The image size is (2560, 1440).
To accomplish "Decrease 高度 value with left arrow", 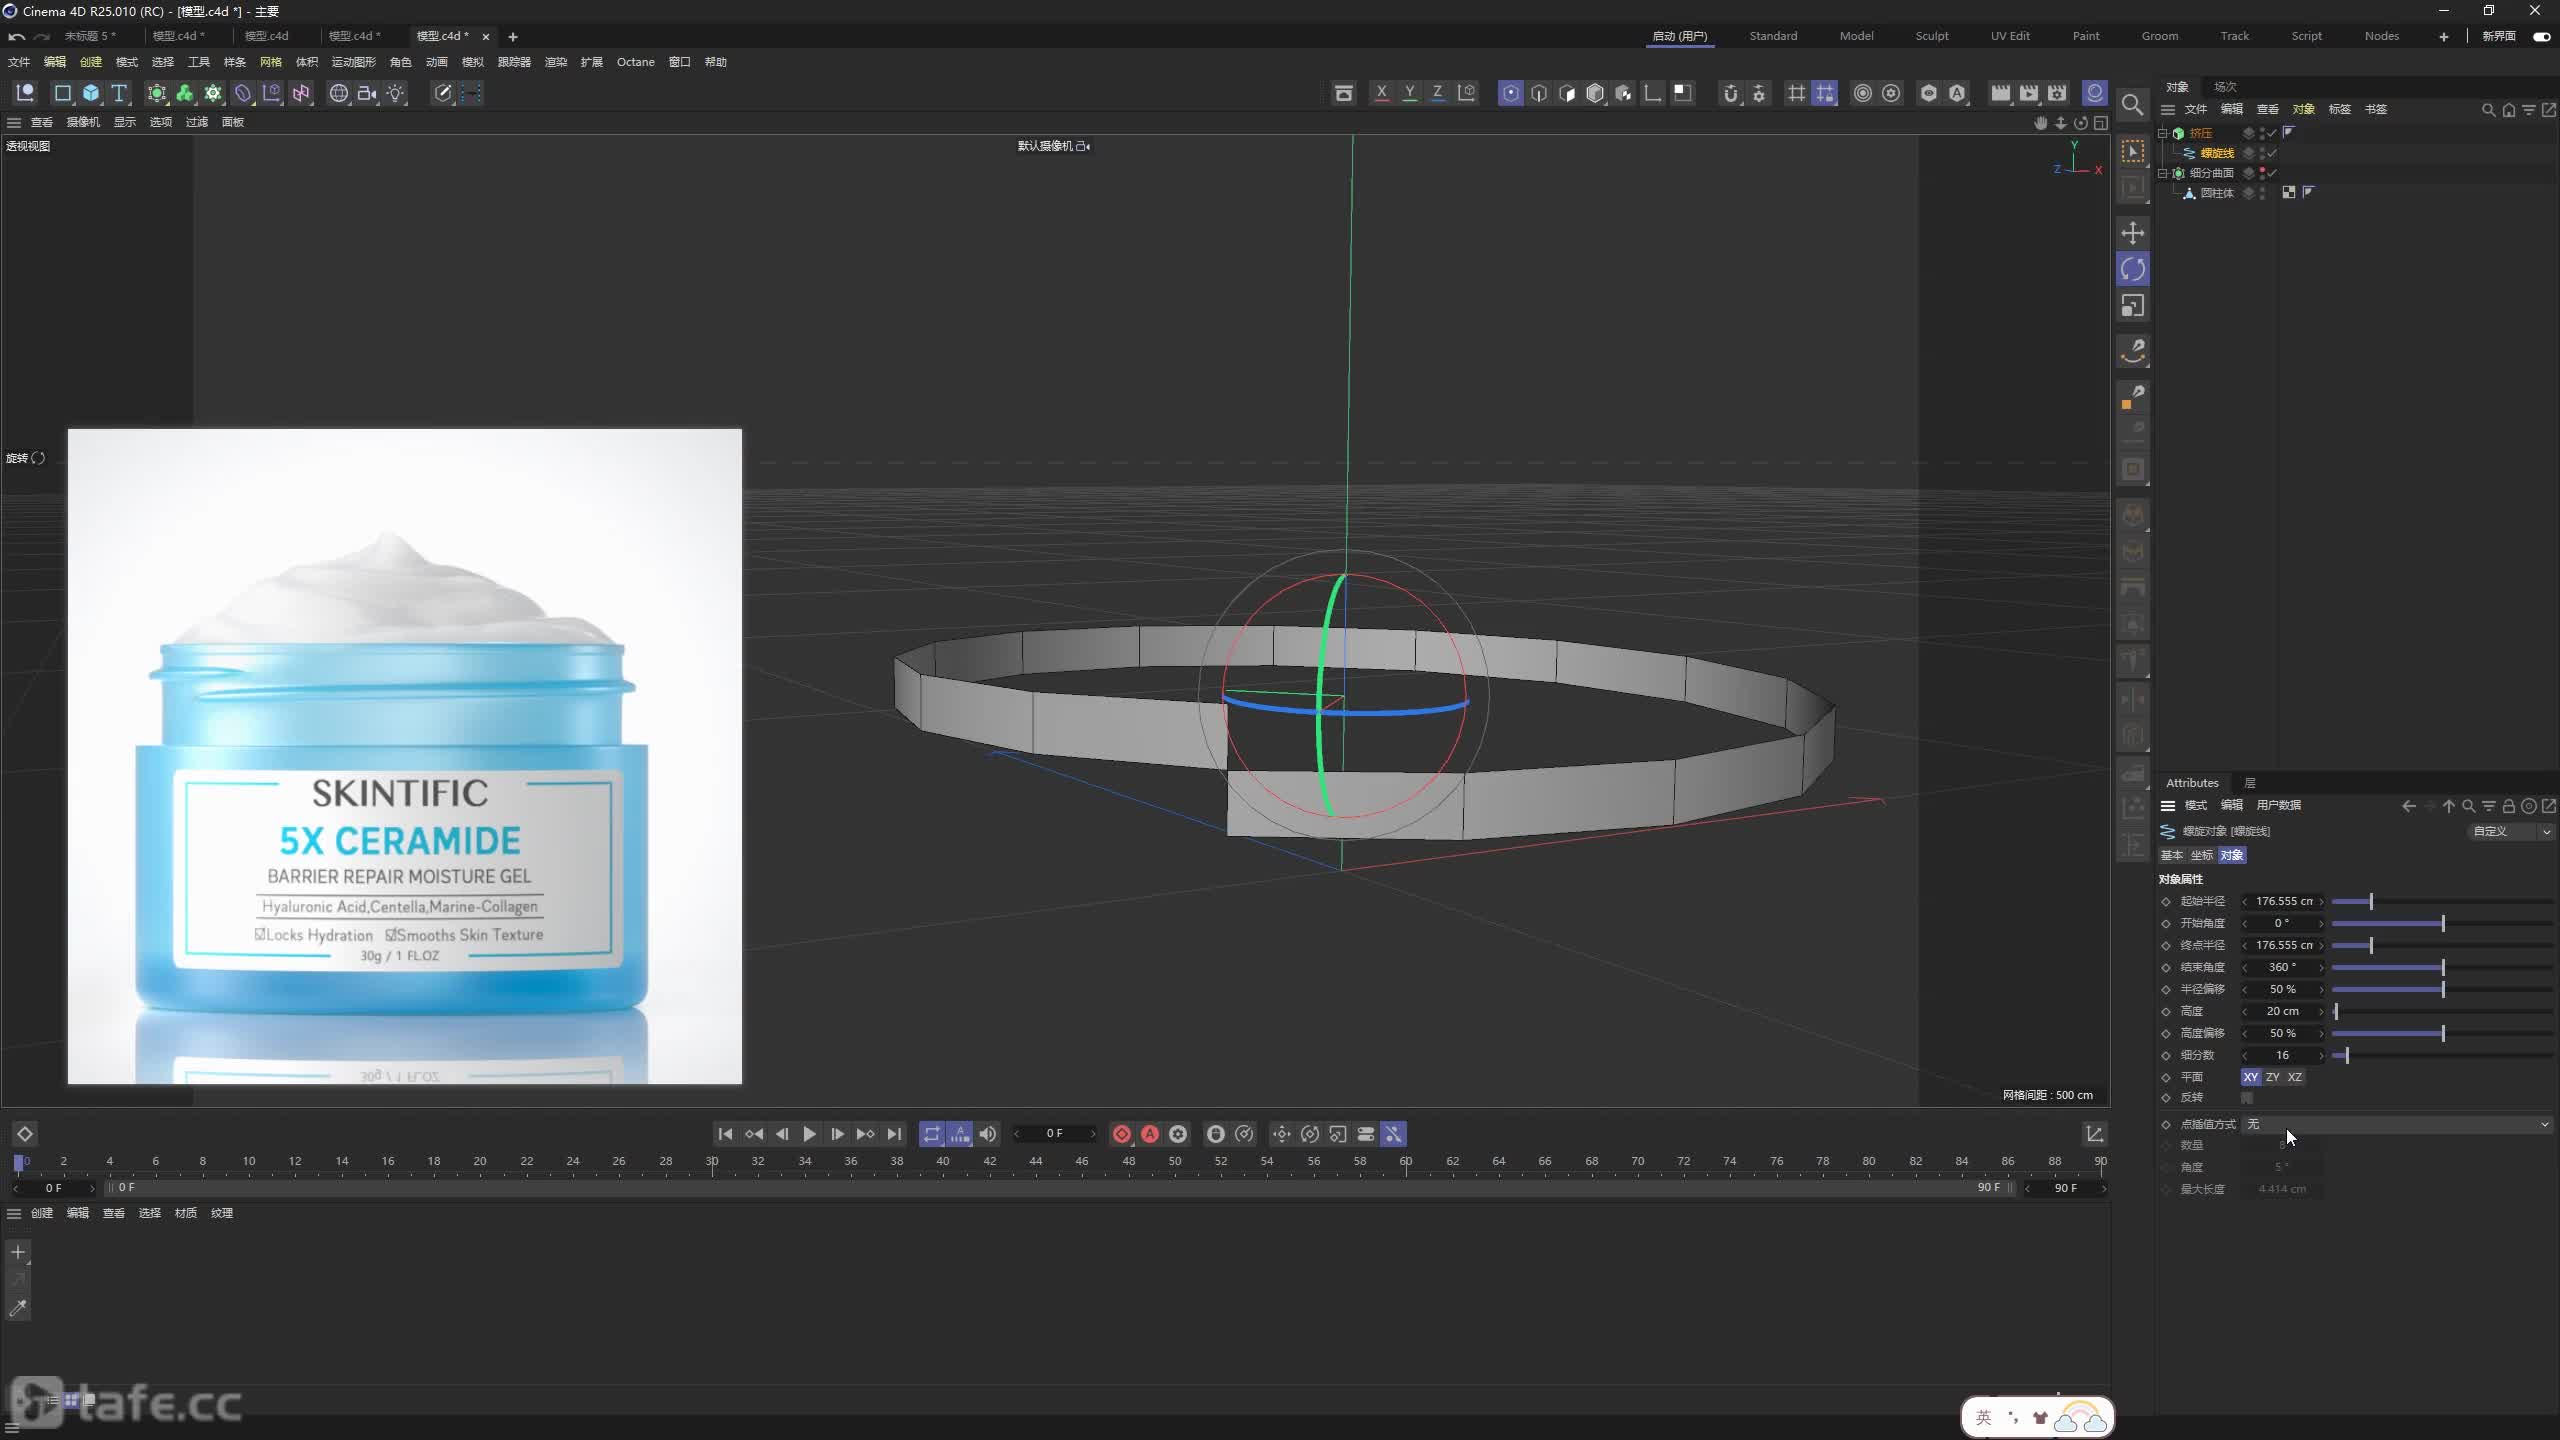I will (2245, 1012).
